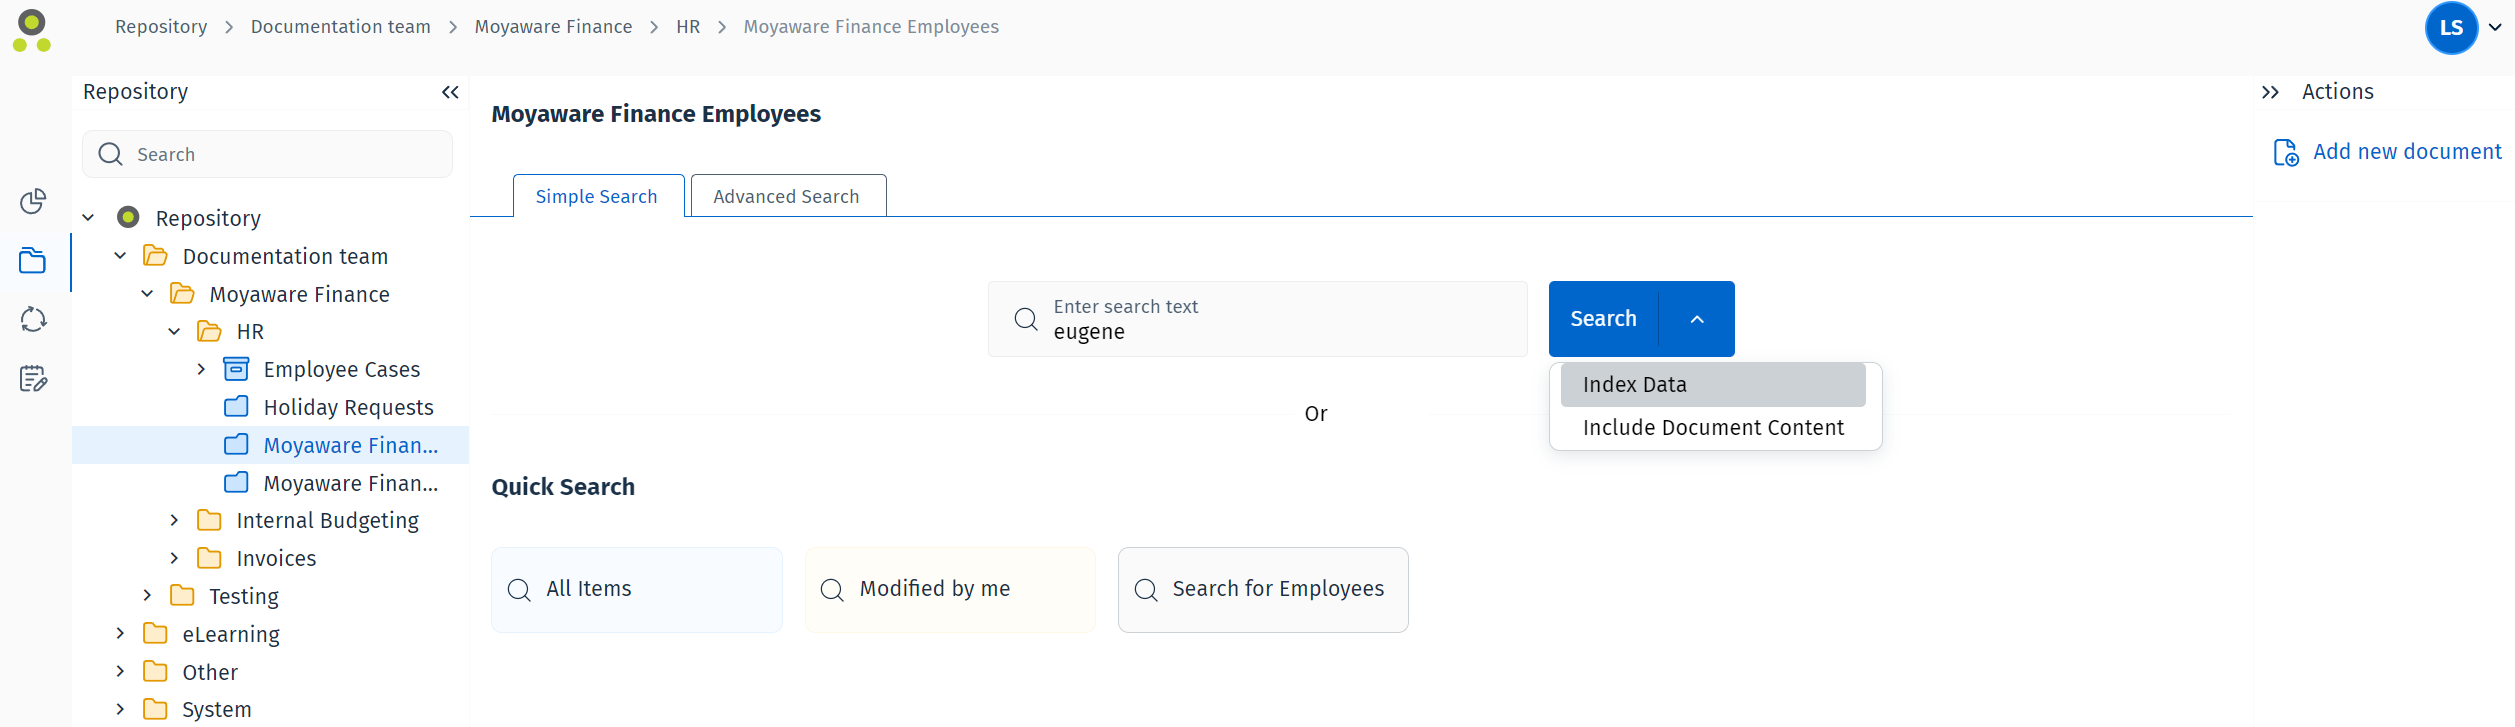Click the blue Search button
Screen dimensions: 2515x727
tap(1603, 319)
